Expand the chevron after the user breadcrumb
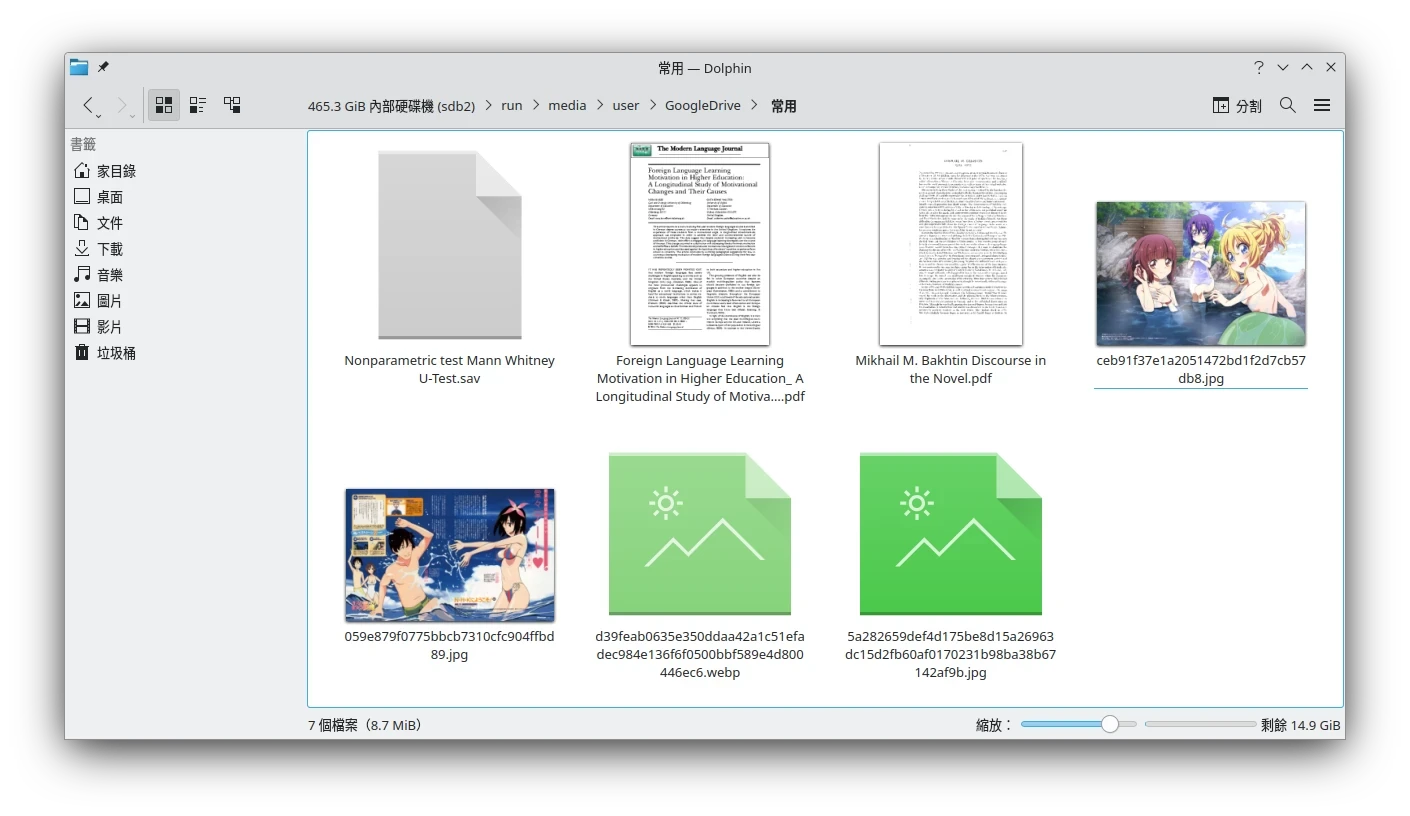The height and width of the screenshot is (816, 1410). (x=653, y=106)
